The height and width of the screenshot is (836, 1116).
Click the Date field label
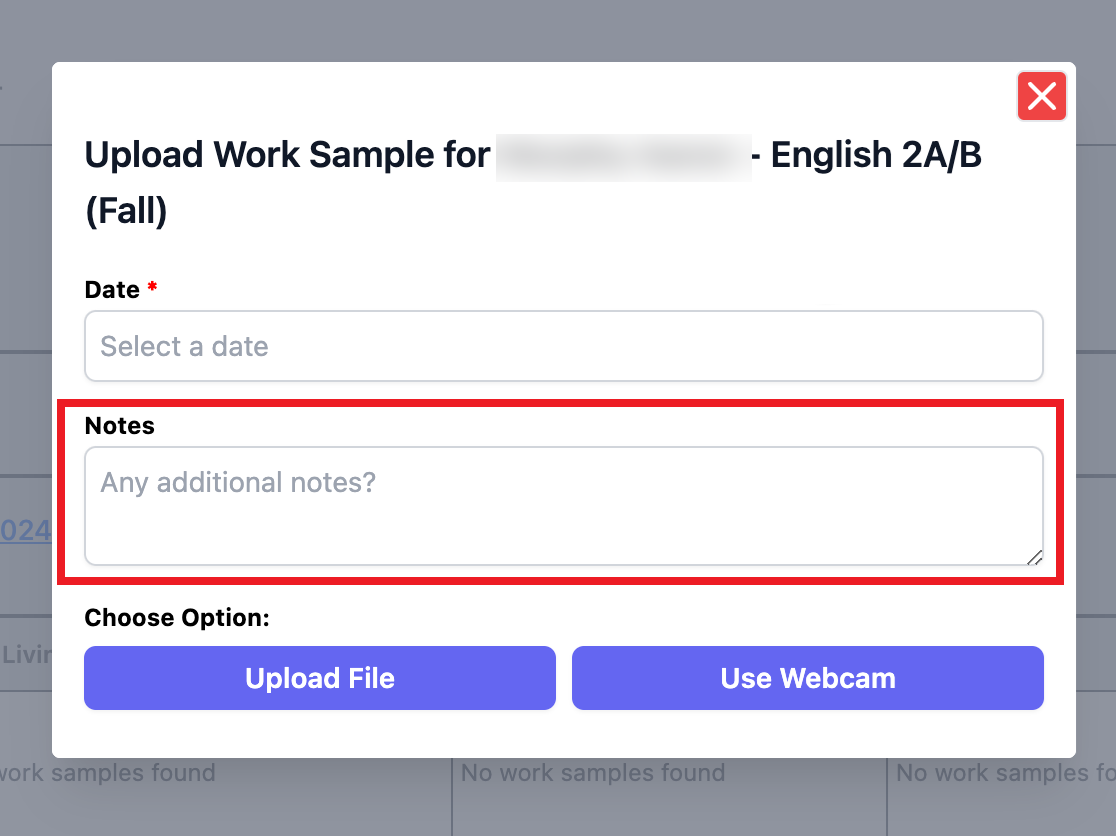tap(112, 290)
